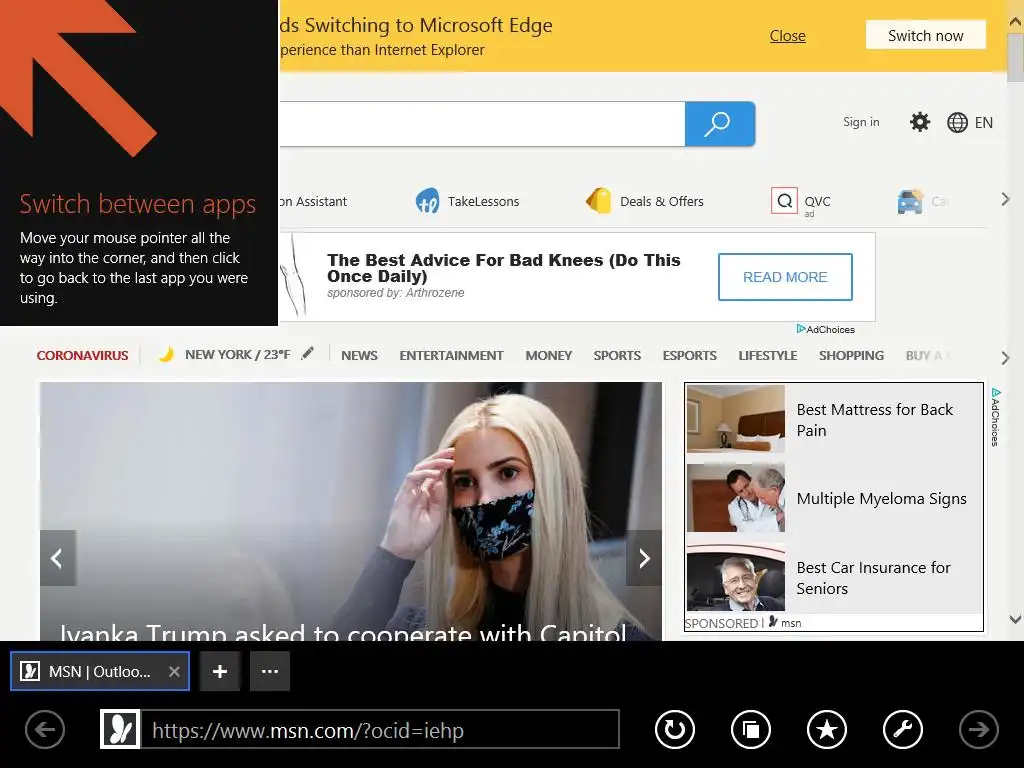Open the Ivanka Trump headline story
Image resolution: width=1024 pixels, height=768 pixels.
point(343,632)
